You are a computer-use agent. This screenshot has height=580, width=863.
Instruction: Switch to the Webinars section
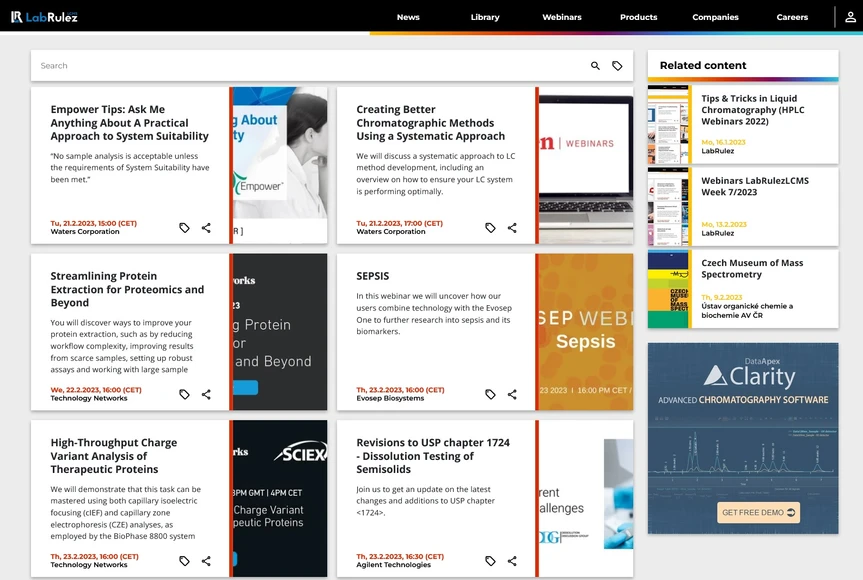click(x=562, y=17)
